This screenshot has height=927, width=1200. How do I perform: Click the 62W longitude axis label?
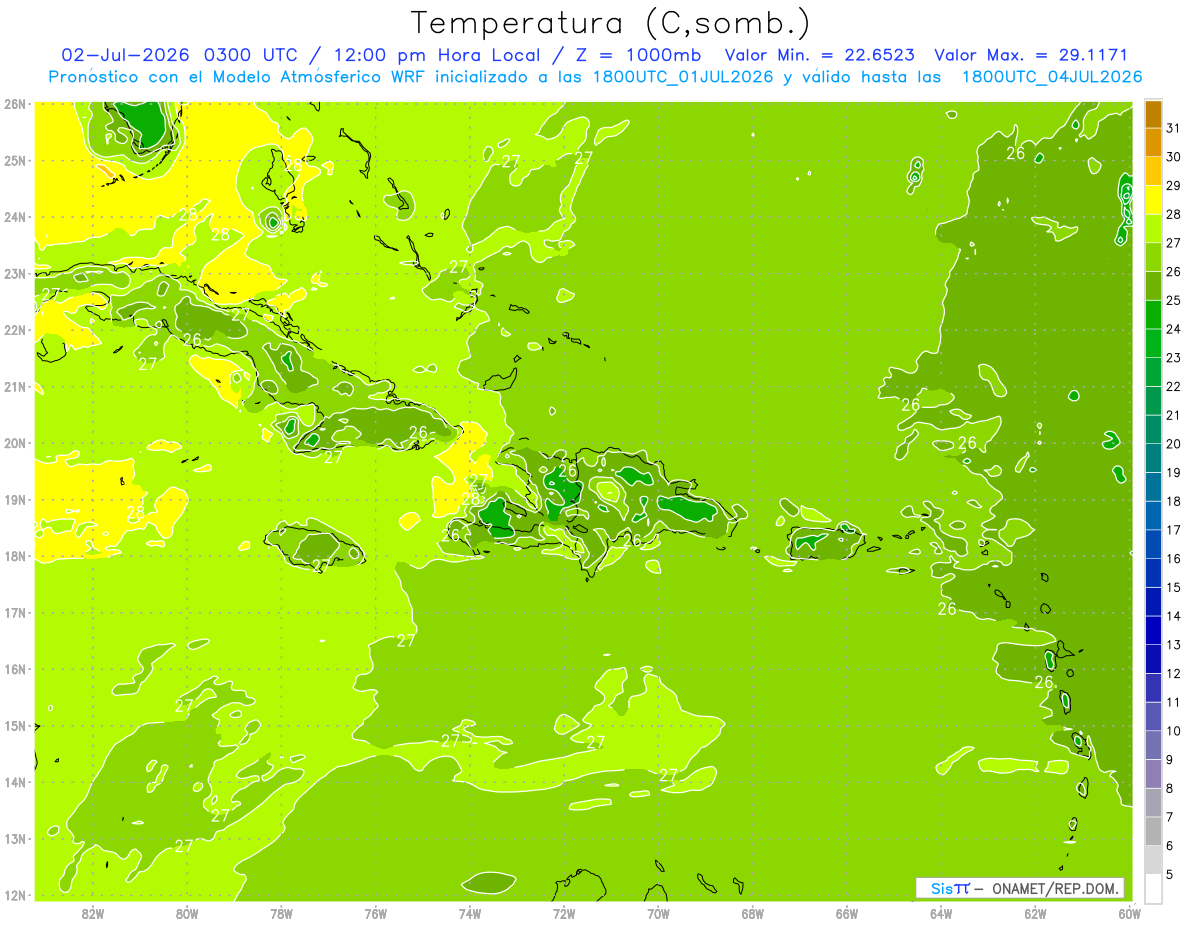[x=1035, y=913]
